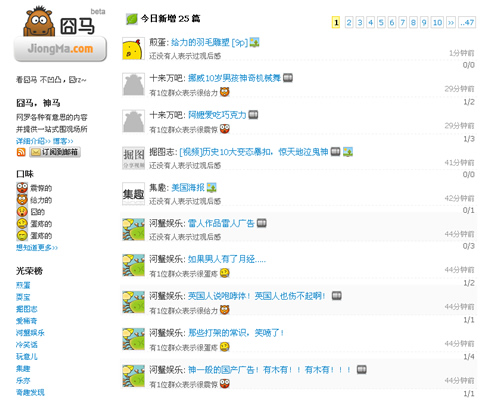The image size is (500, 400).
Task: Click the 蛋疼 face under 那些打架的常识
Action: (x=225, y=347)
